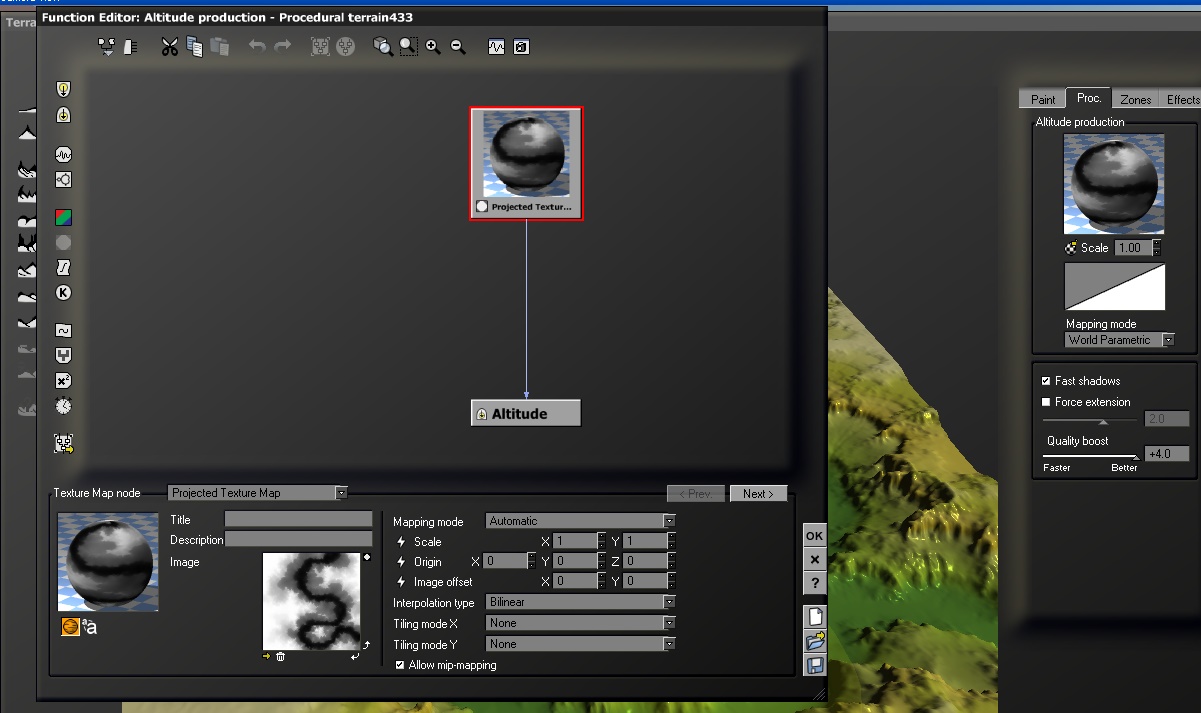Open the Interpolation type Bilinear dropdown
Image resolution: width=1201 pixels, height=713 pixels.
[x=668, y=602]
